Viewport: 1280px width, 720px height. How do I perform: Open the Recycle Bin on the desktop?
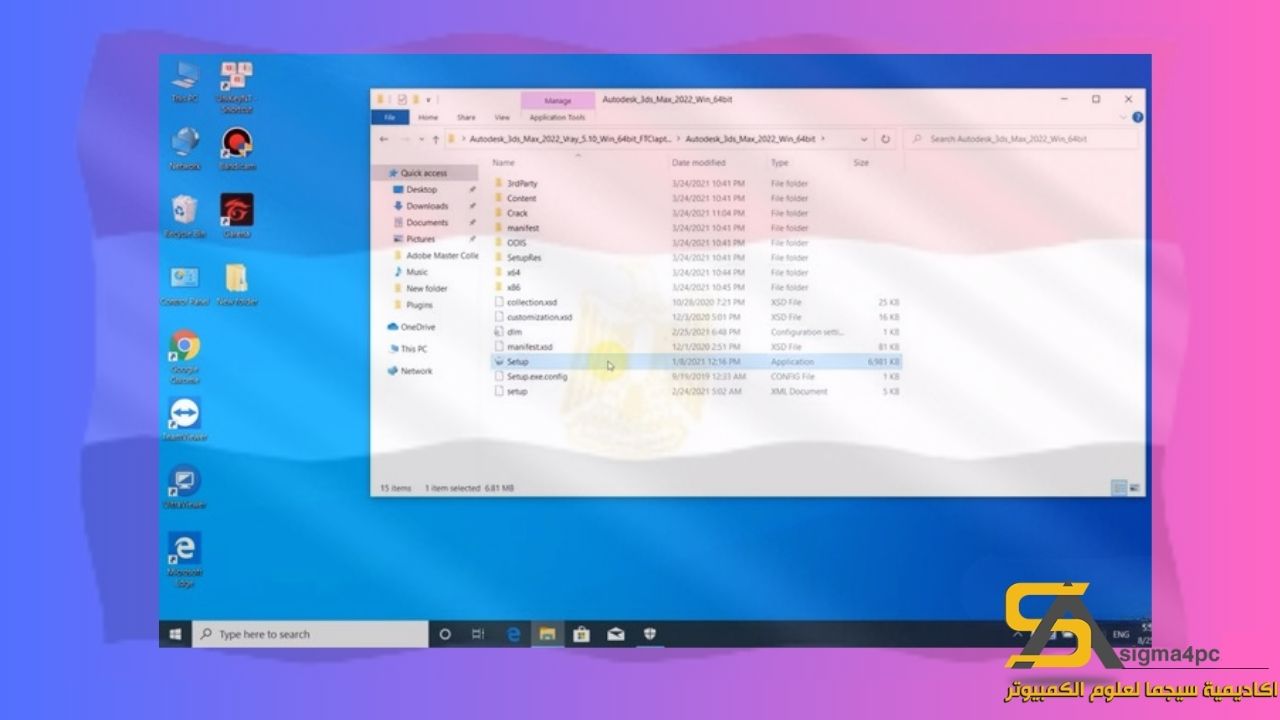(x=185, y=215)
